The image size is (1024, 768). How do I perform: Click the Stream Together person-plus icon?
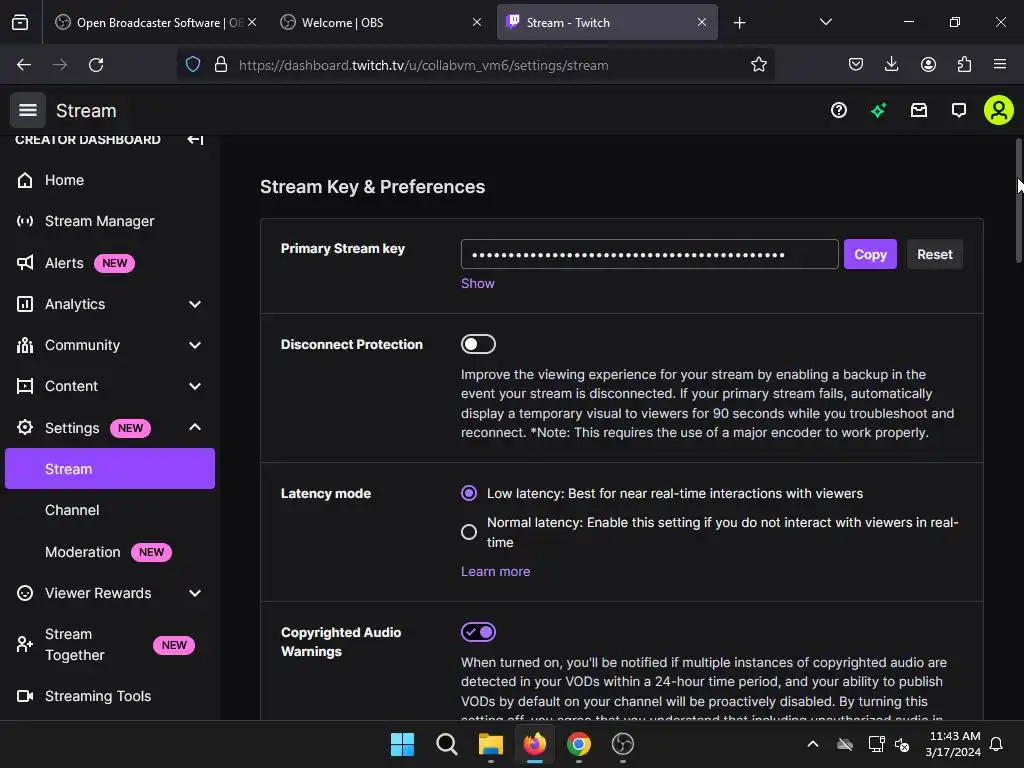pyautogui.click(x=25, y=645)
